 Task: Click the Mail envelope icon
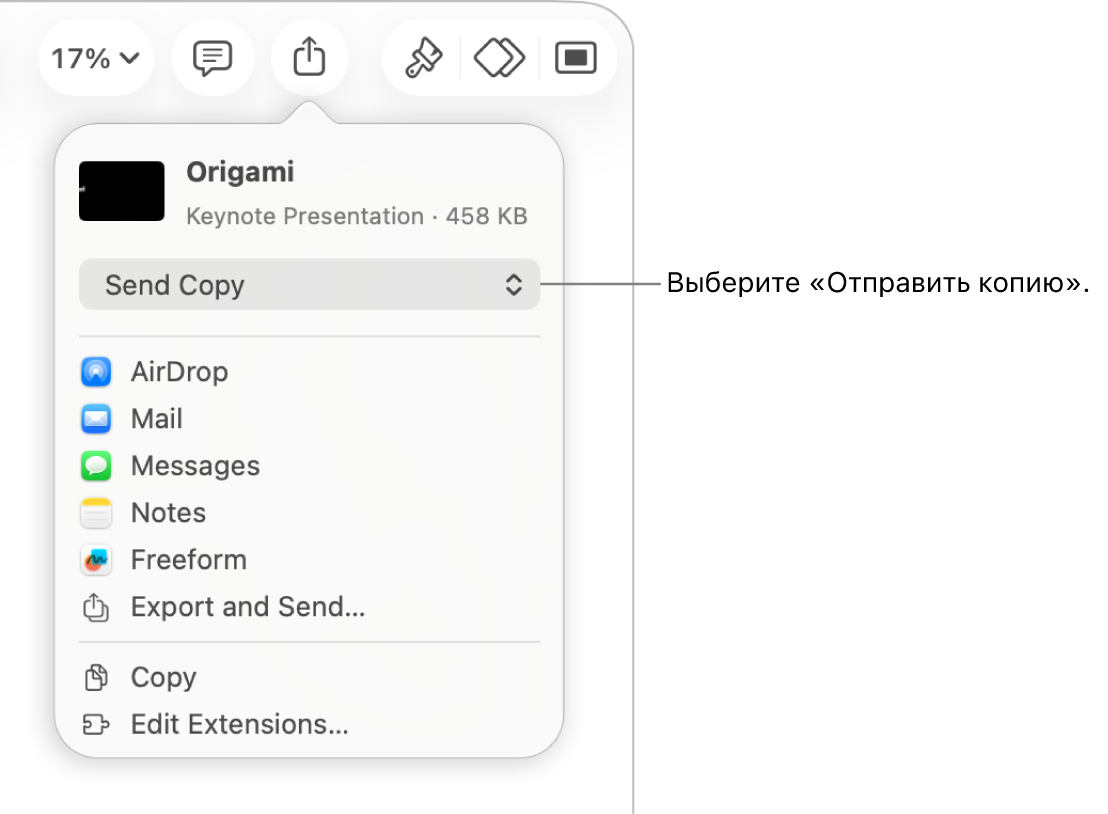pyautogui.click(x=96, y=419)
